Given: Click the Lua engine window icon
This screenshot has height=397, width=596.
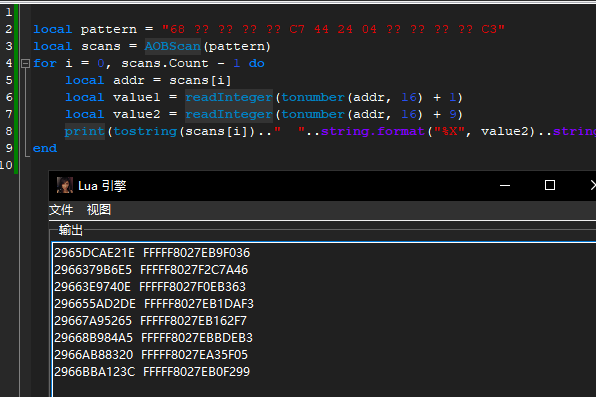Looking at the screenshot, I should [65, 186].
